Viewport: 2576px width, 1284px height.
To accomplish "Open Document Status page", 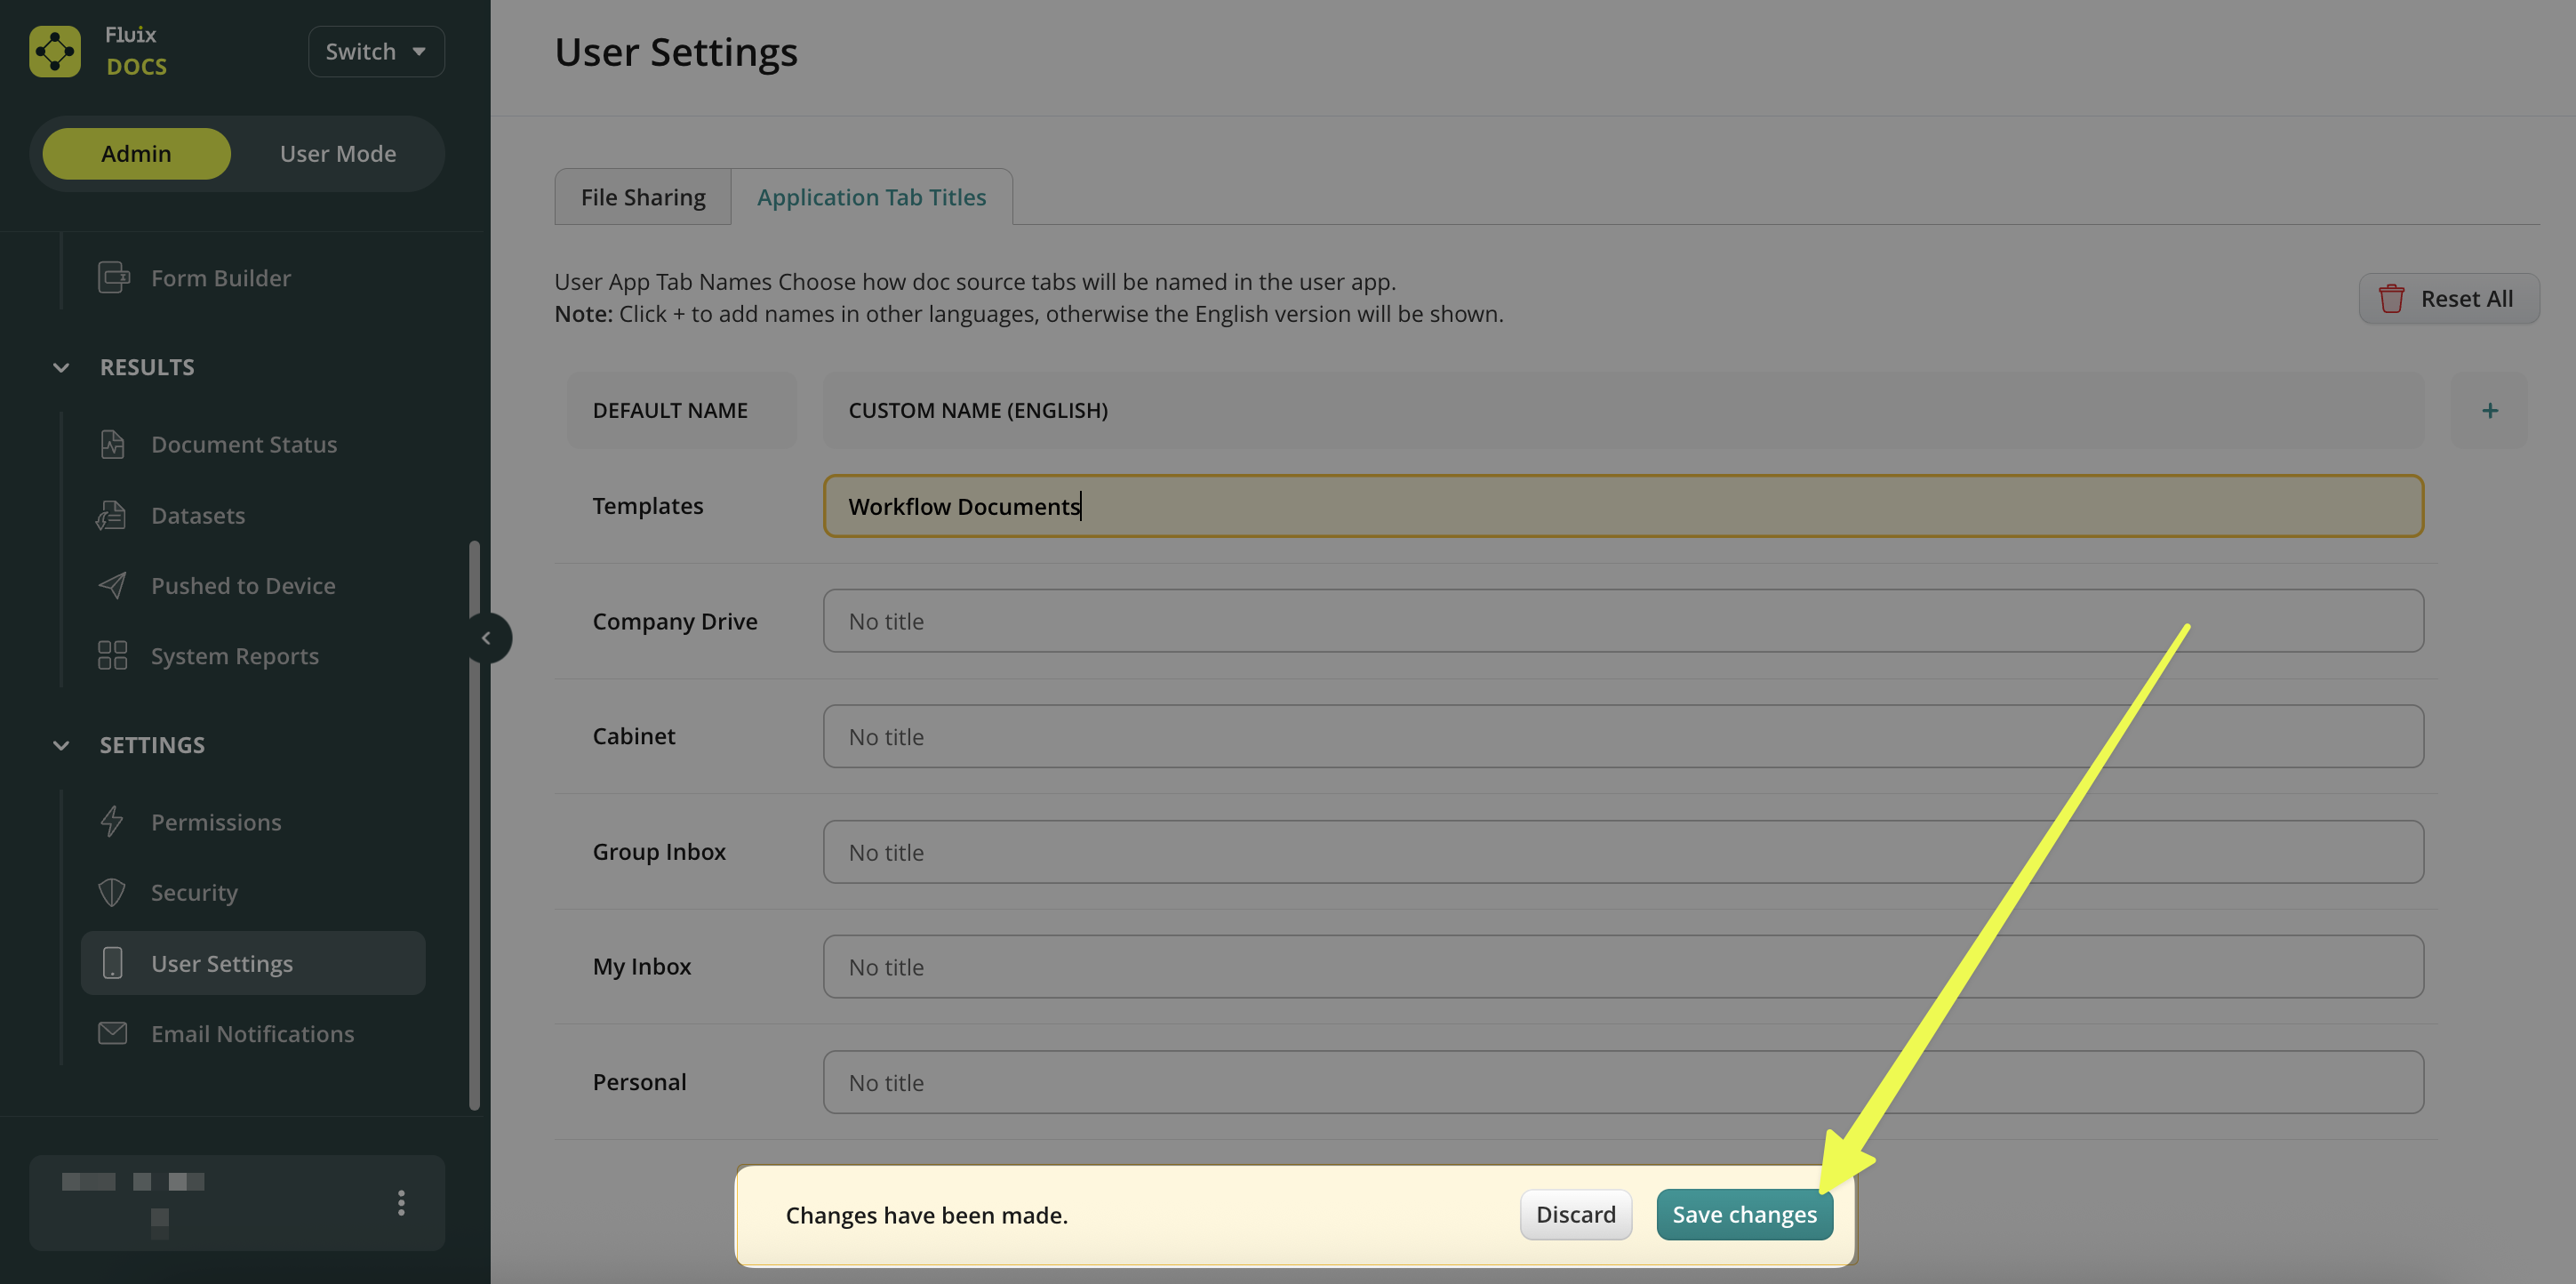I will click(243, 444).
